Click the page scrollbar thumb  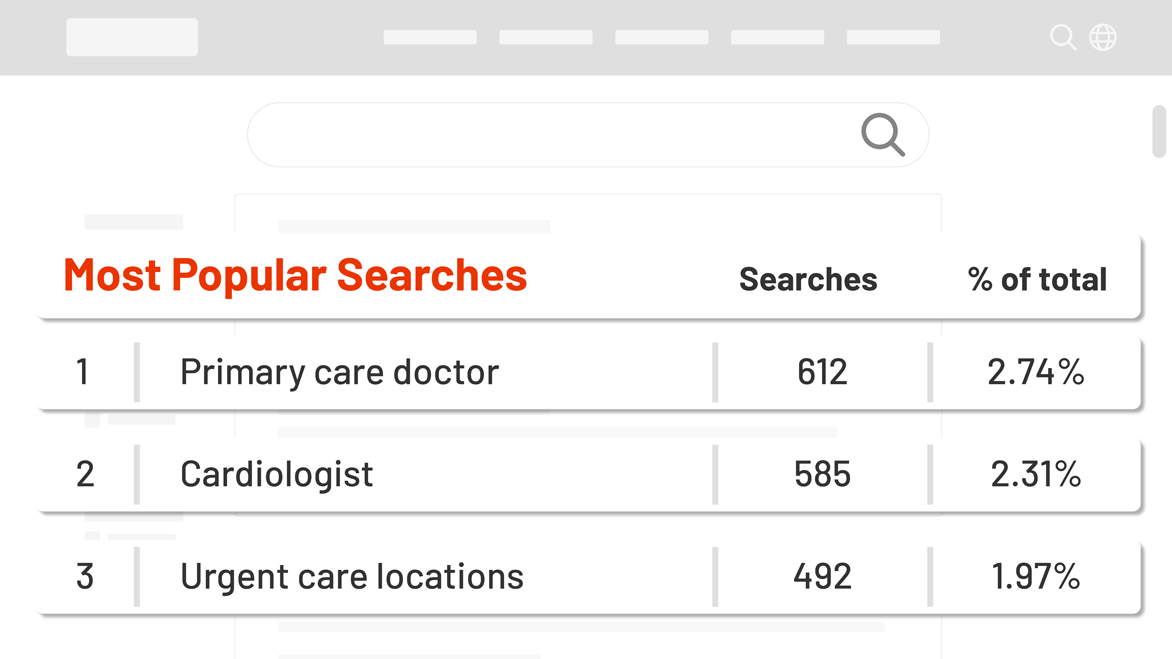(1159, 132)
